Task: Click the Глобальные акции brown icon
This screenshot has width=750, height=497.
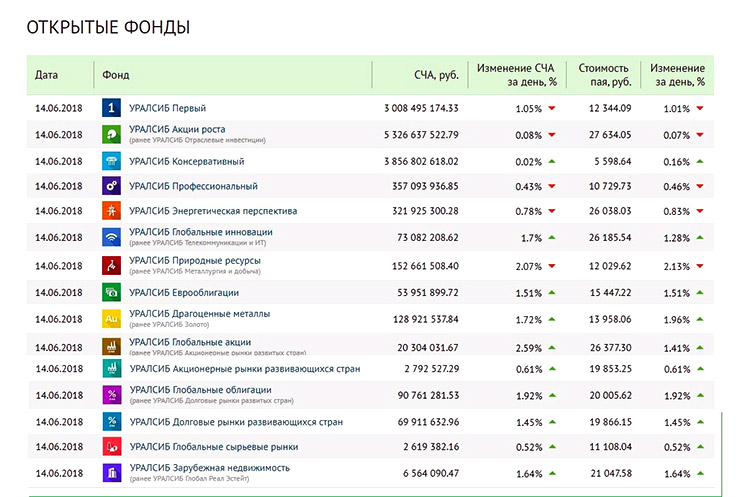Action: [x=111, y=346]
